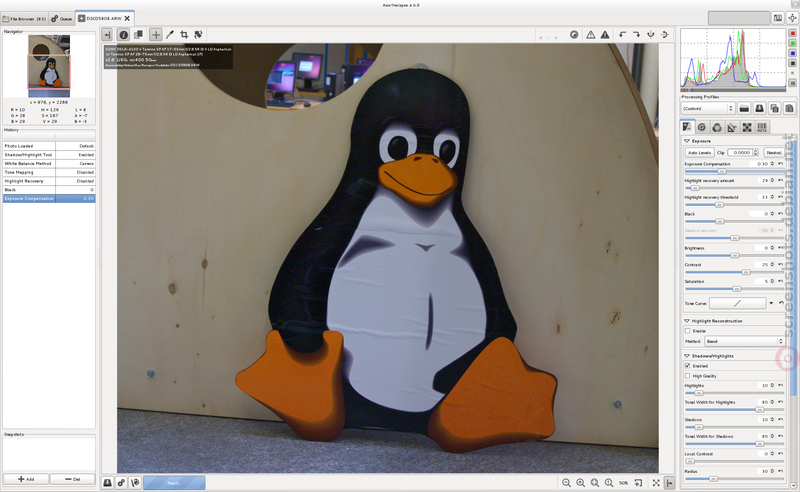Flip image horizontally icon
This screenshot has height=492, width=800.
(651, 35)
